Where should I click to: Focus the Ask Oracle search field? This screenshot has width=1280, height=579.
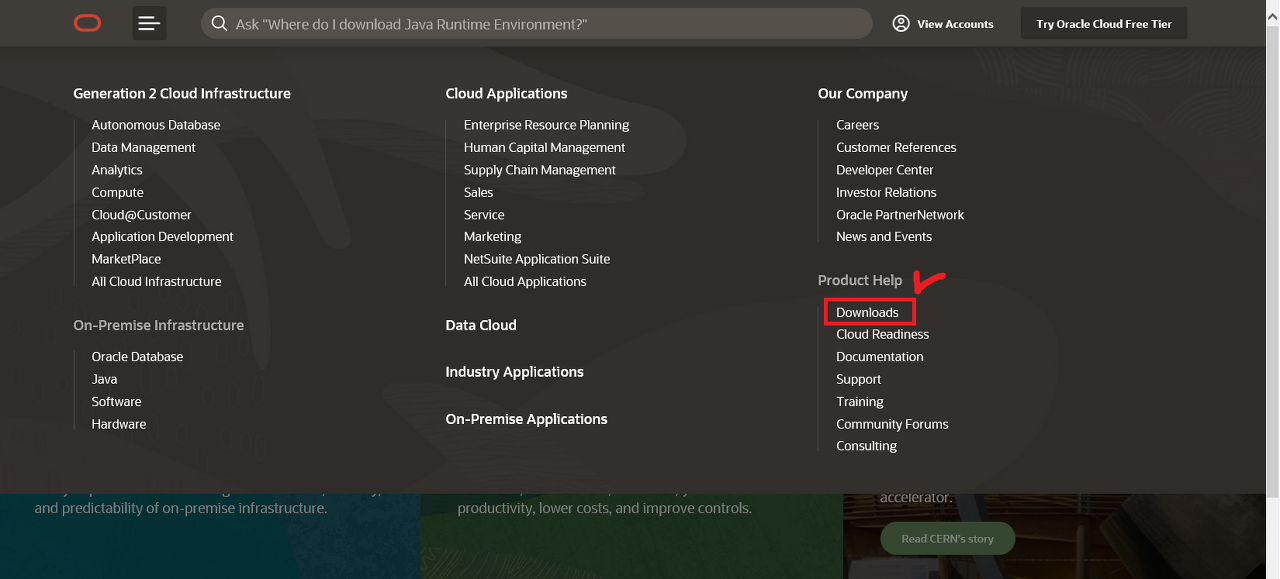[x=537, y=23]
